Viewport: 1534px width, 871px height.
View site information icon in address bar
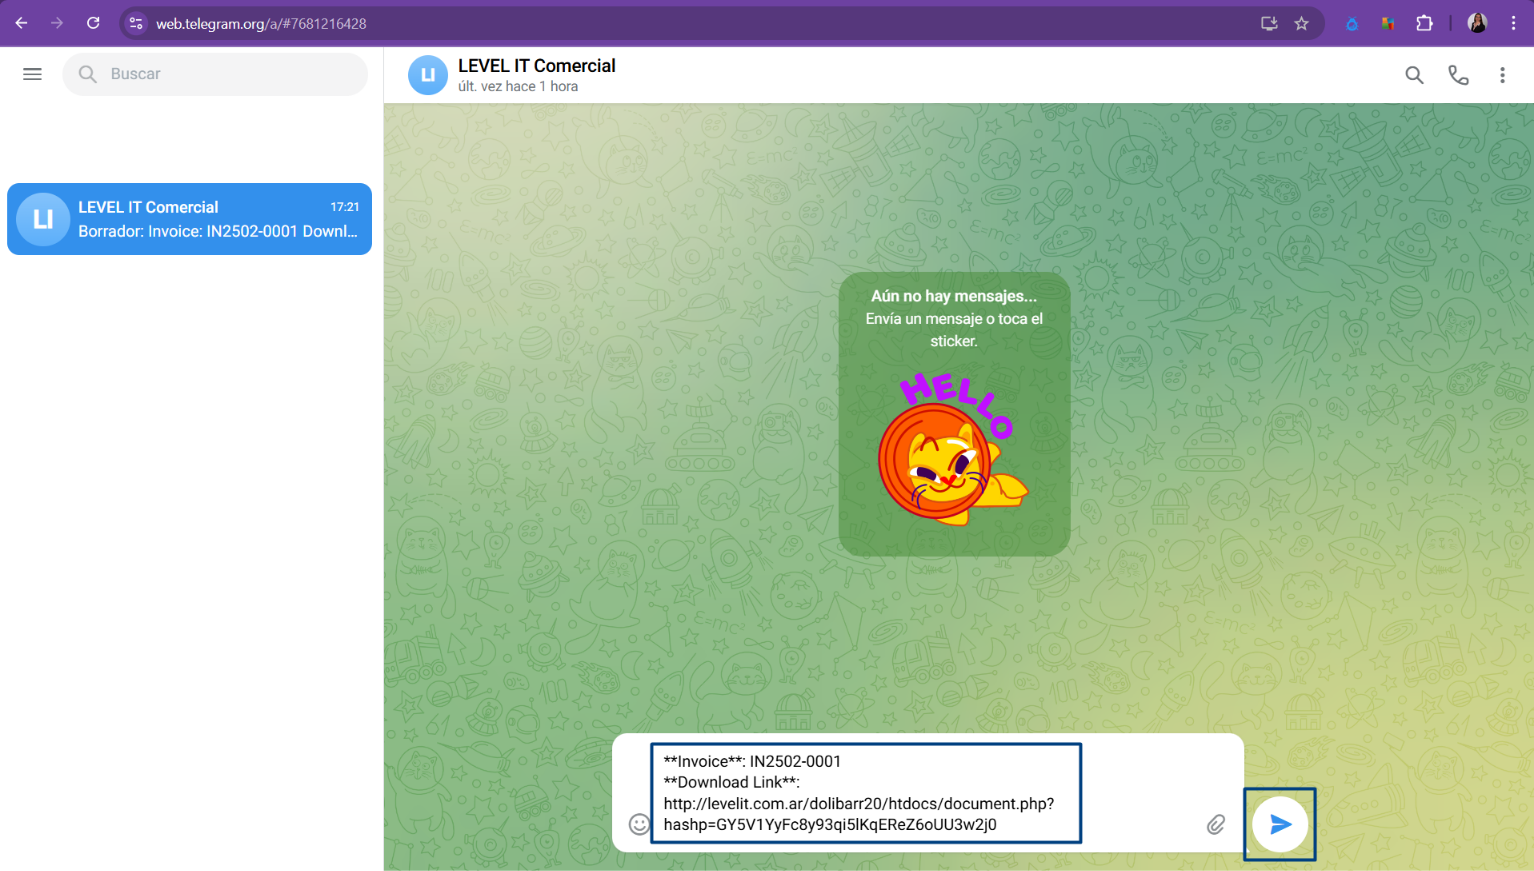pyautogui.click(x=136, y=23)
